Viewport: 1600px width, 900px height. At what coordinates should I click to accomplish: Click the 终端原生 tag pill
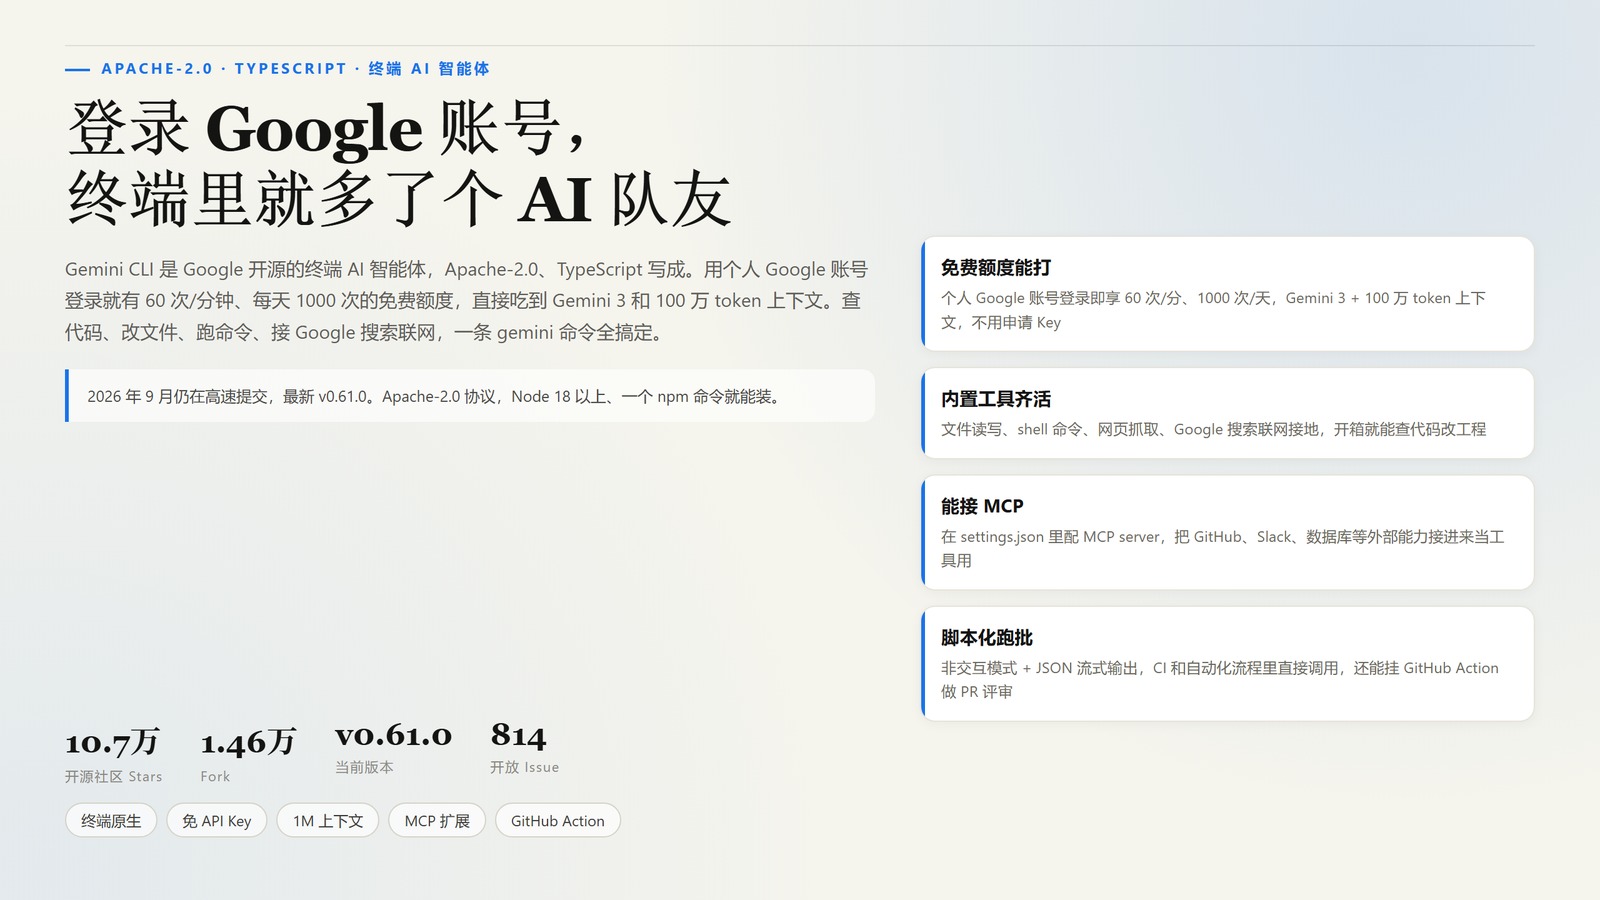111,821
